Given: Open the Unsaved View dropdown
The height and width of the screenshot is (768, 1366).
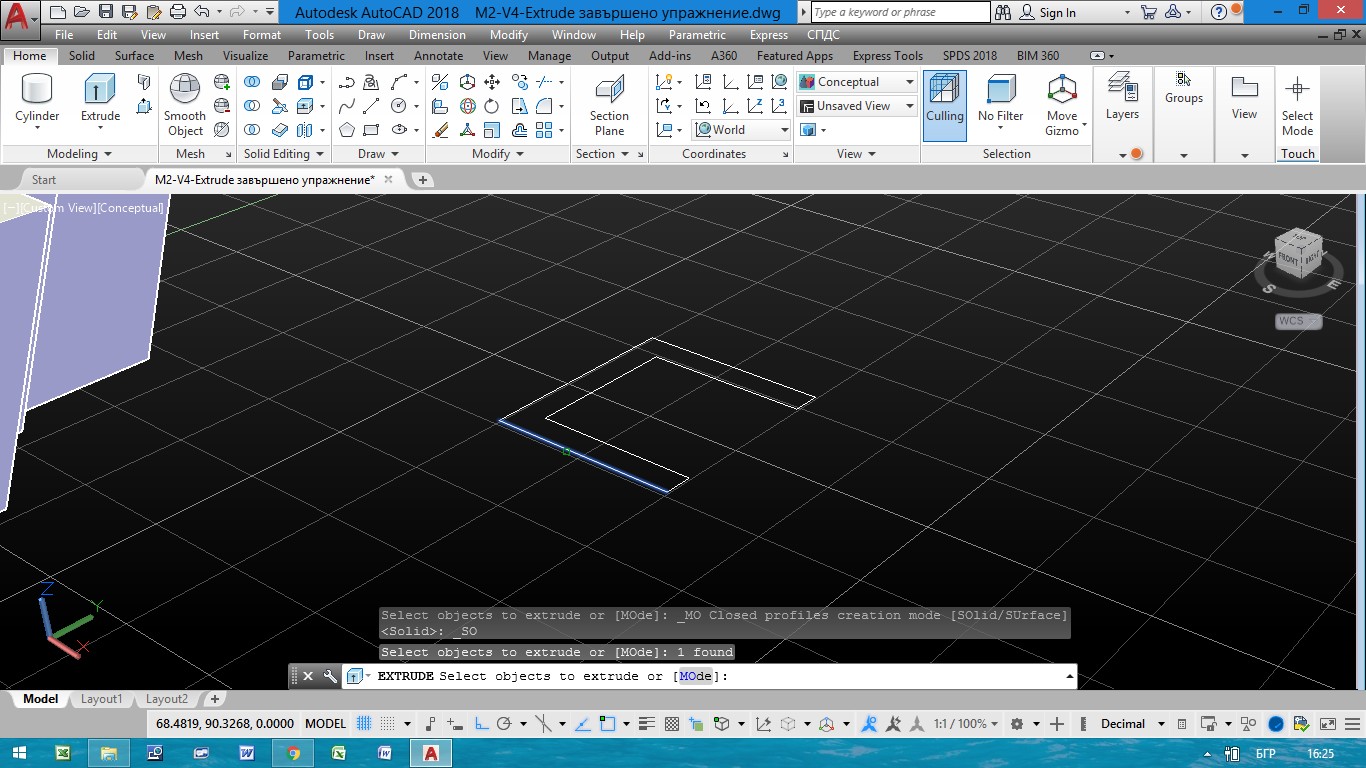Looking at the screenshot, I should 857,106.
